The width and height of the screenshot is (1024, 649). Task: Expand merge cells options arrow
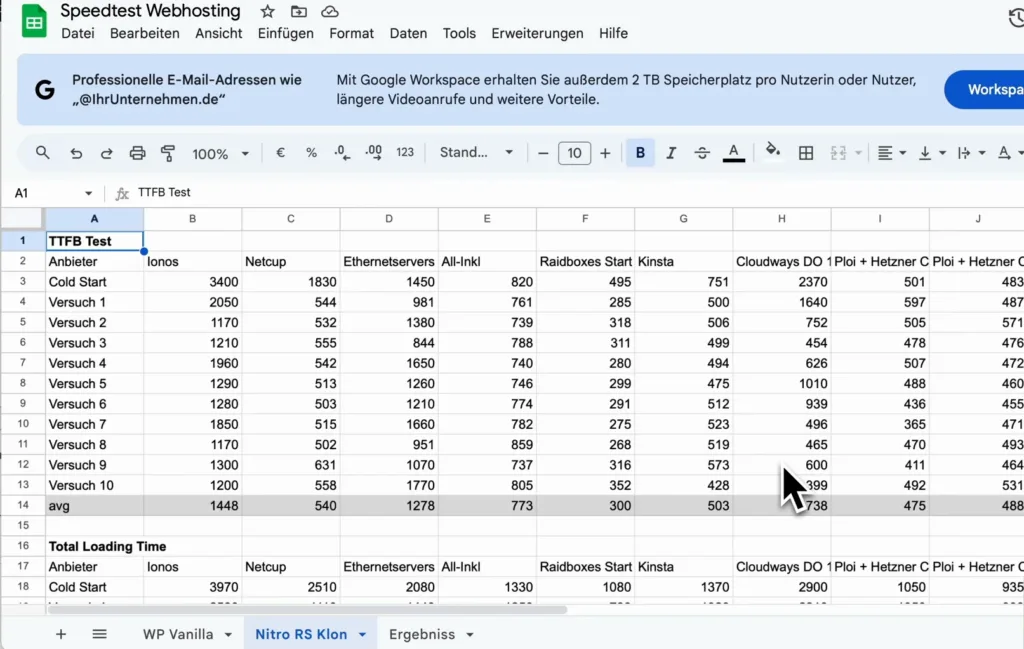click(858, 153)
